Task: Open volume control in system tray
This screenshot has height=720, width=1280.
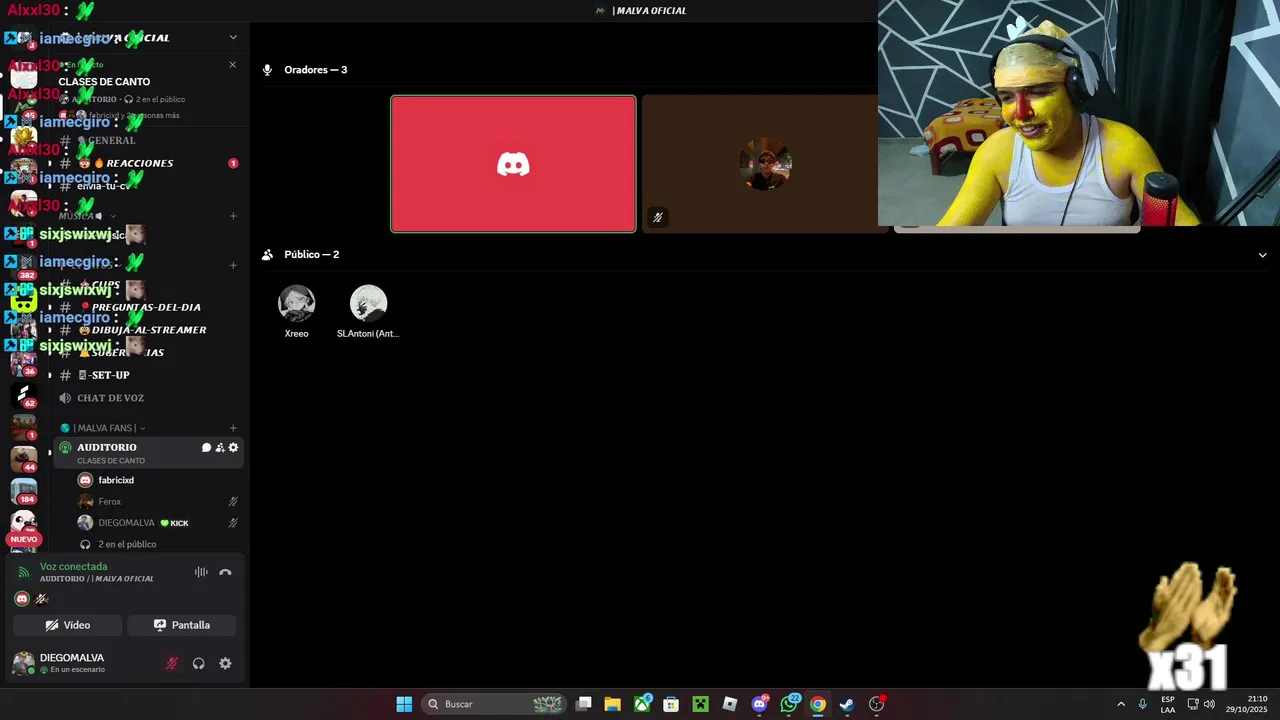Action: [1209, 704]
